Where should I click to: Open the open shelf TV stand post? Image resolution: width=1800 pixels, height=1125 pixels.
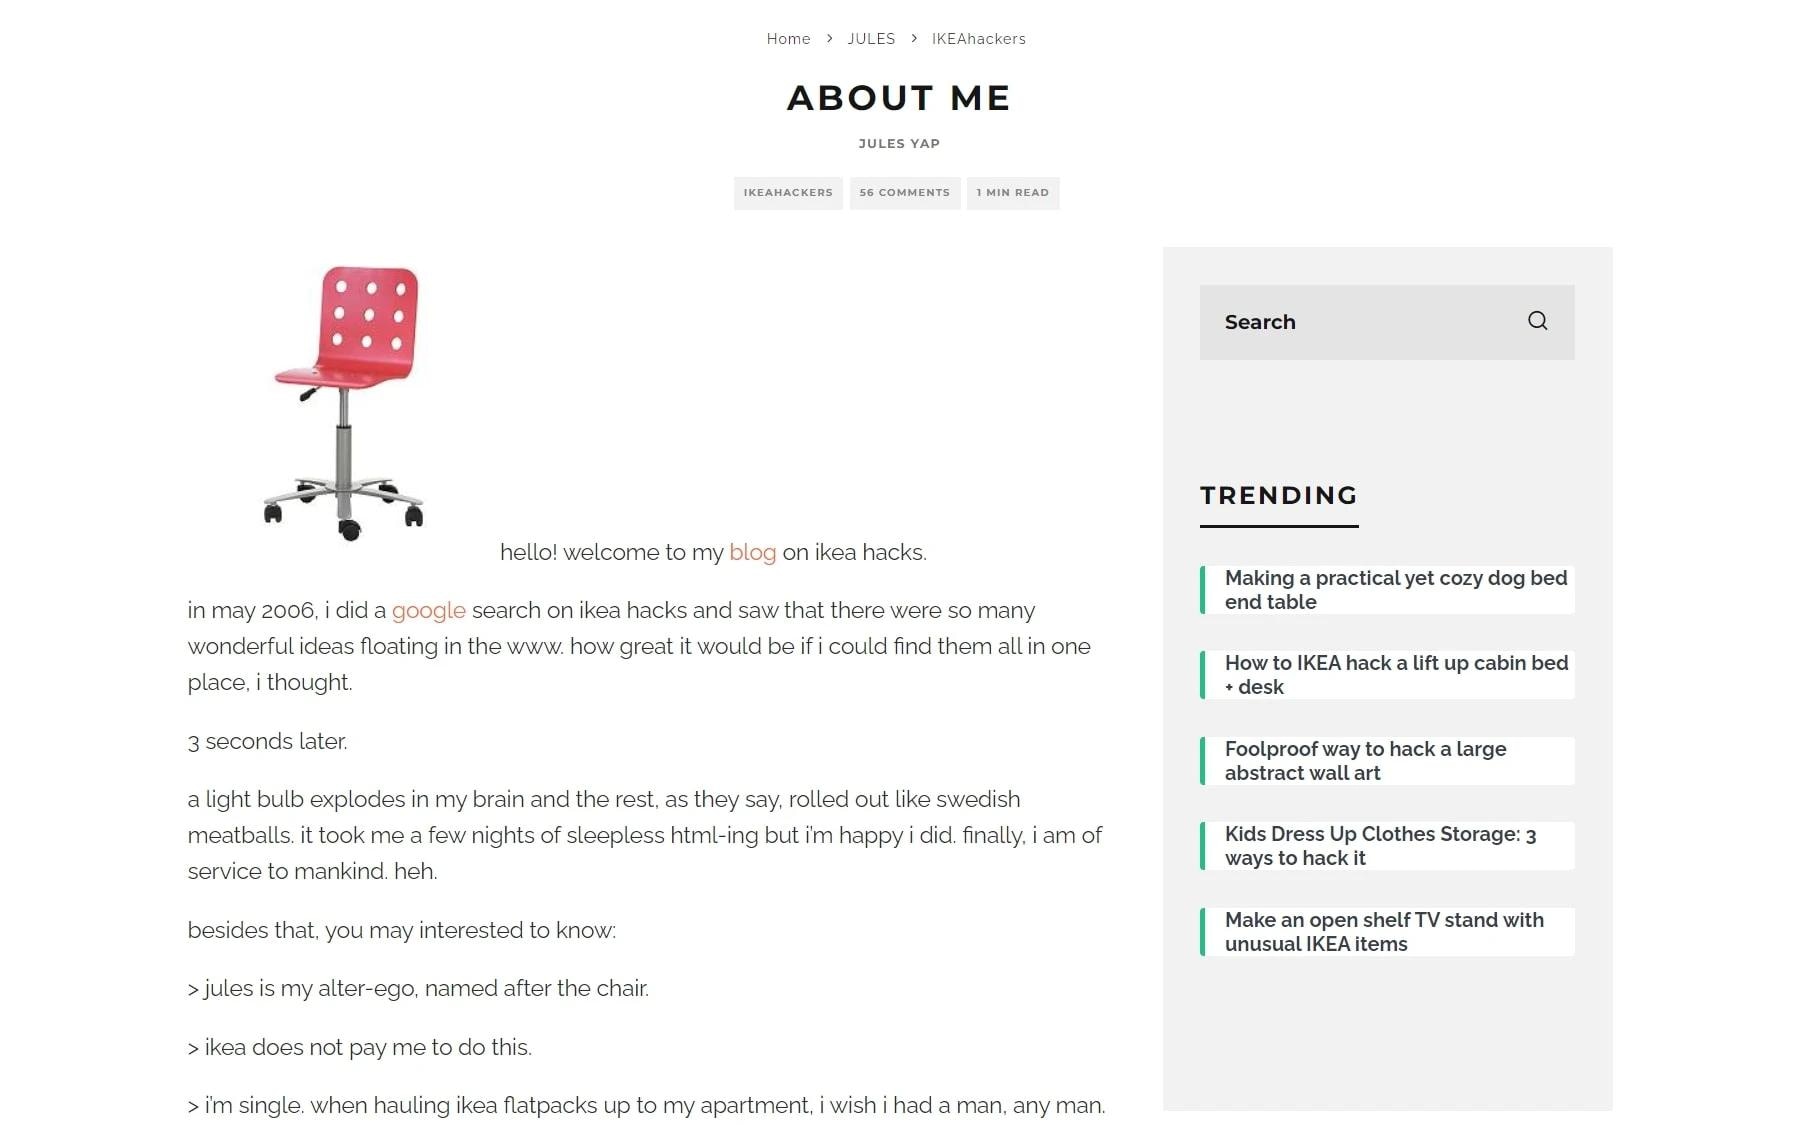(x=1384, y=932)
